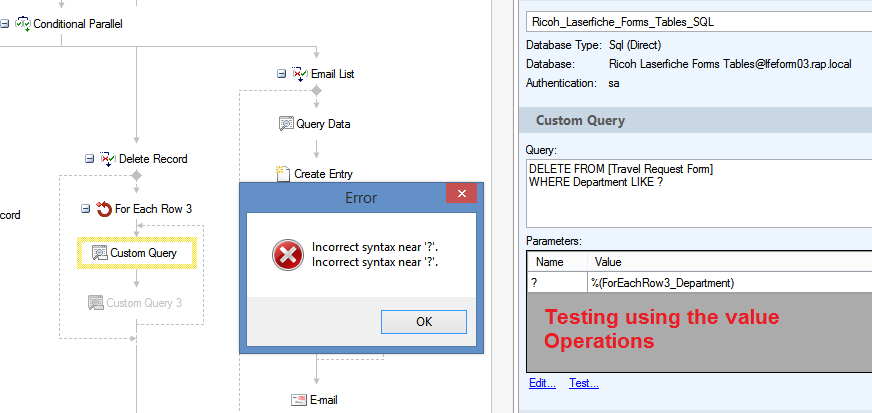
Task: Click OK in the Error dialog
Action: tap(424, 322)
